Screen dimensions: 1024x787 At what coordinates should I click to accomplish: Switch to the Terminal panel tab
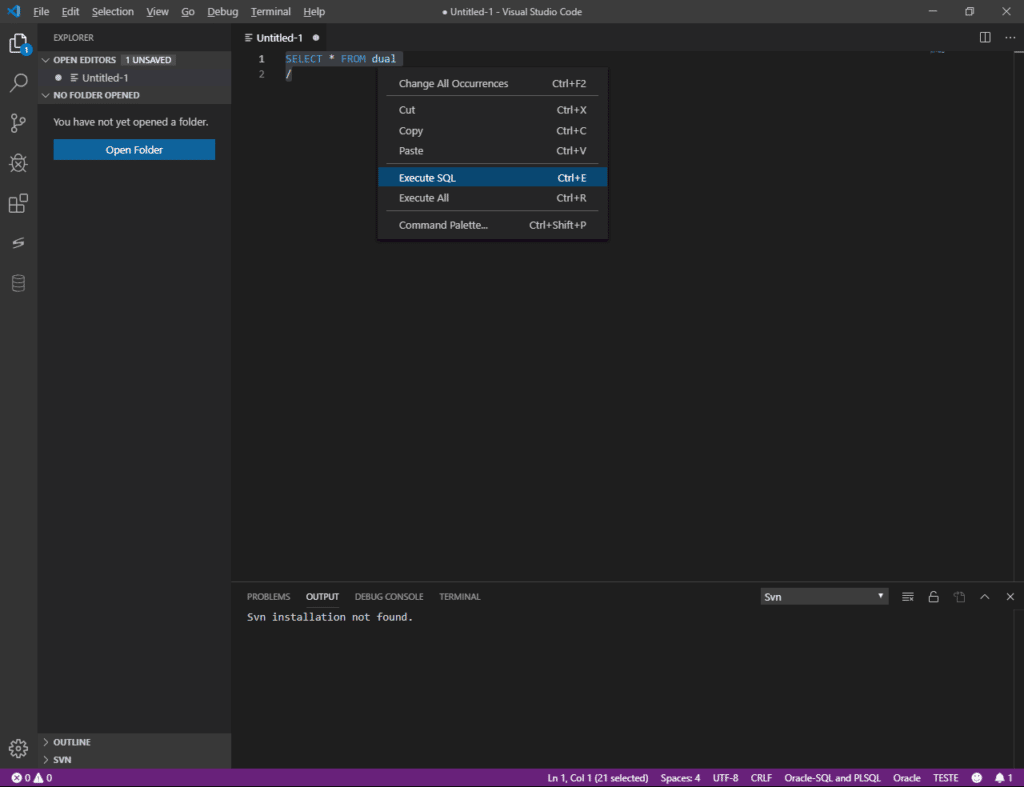tap(459, 597)
